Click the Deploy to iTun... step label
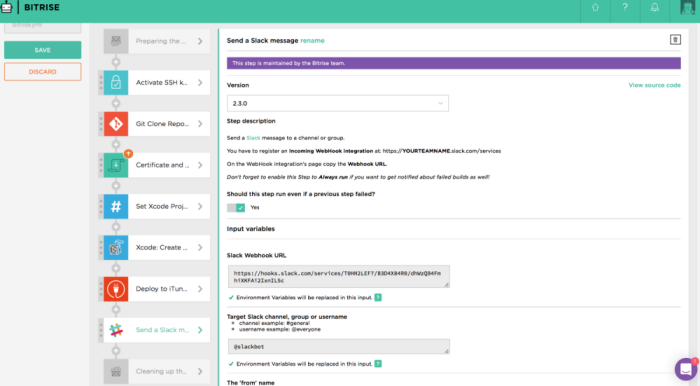This screenshot has width=700, height=386. click(161, 289)
